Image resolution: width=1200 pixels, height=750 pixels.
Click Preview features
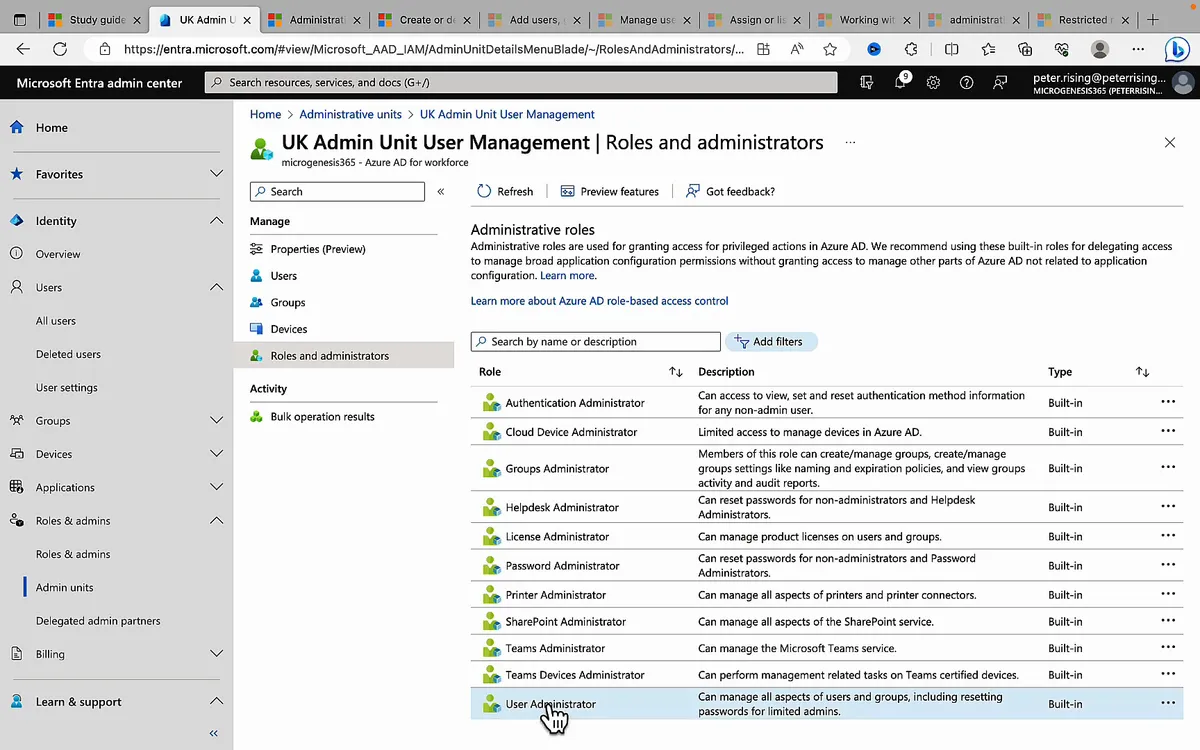[x=609, y=191]
